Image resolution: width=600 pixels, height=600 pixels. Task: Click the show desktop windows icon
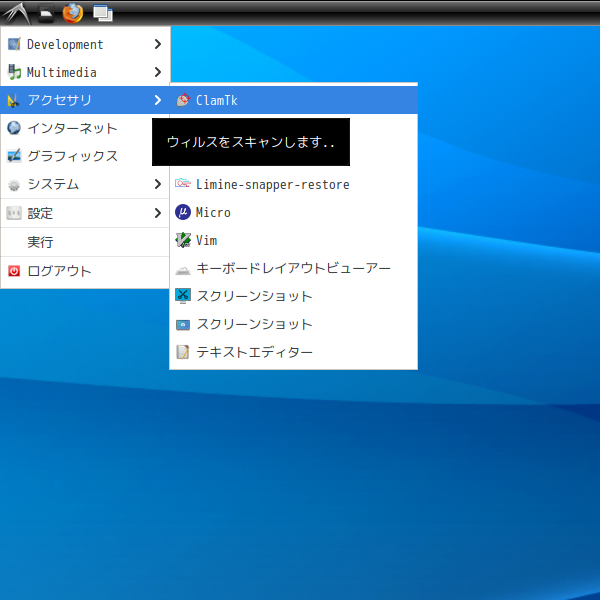coord(103,13)
